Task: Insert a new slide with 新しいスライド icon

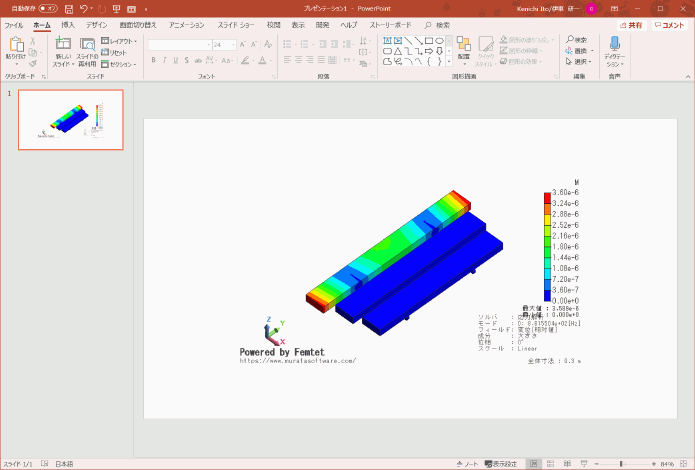Action: 63,48
